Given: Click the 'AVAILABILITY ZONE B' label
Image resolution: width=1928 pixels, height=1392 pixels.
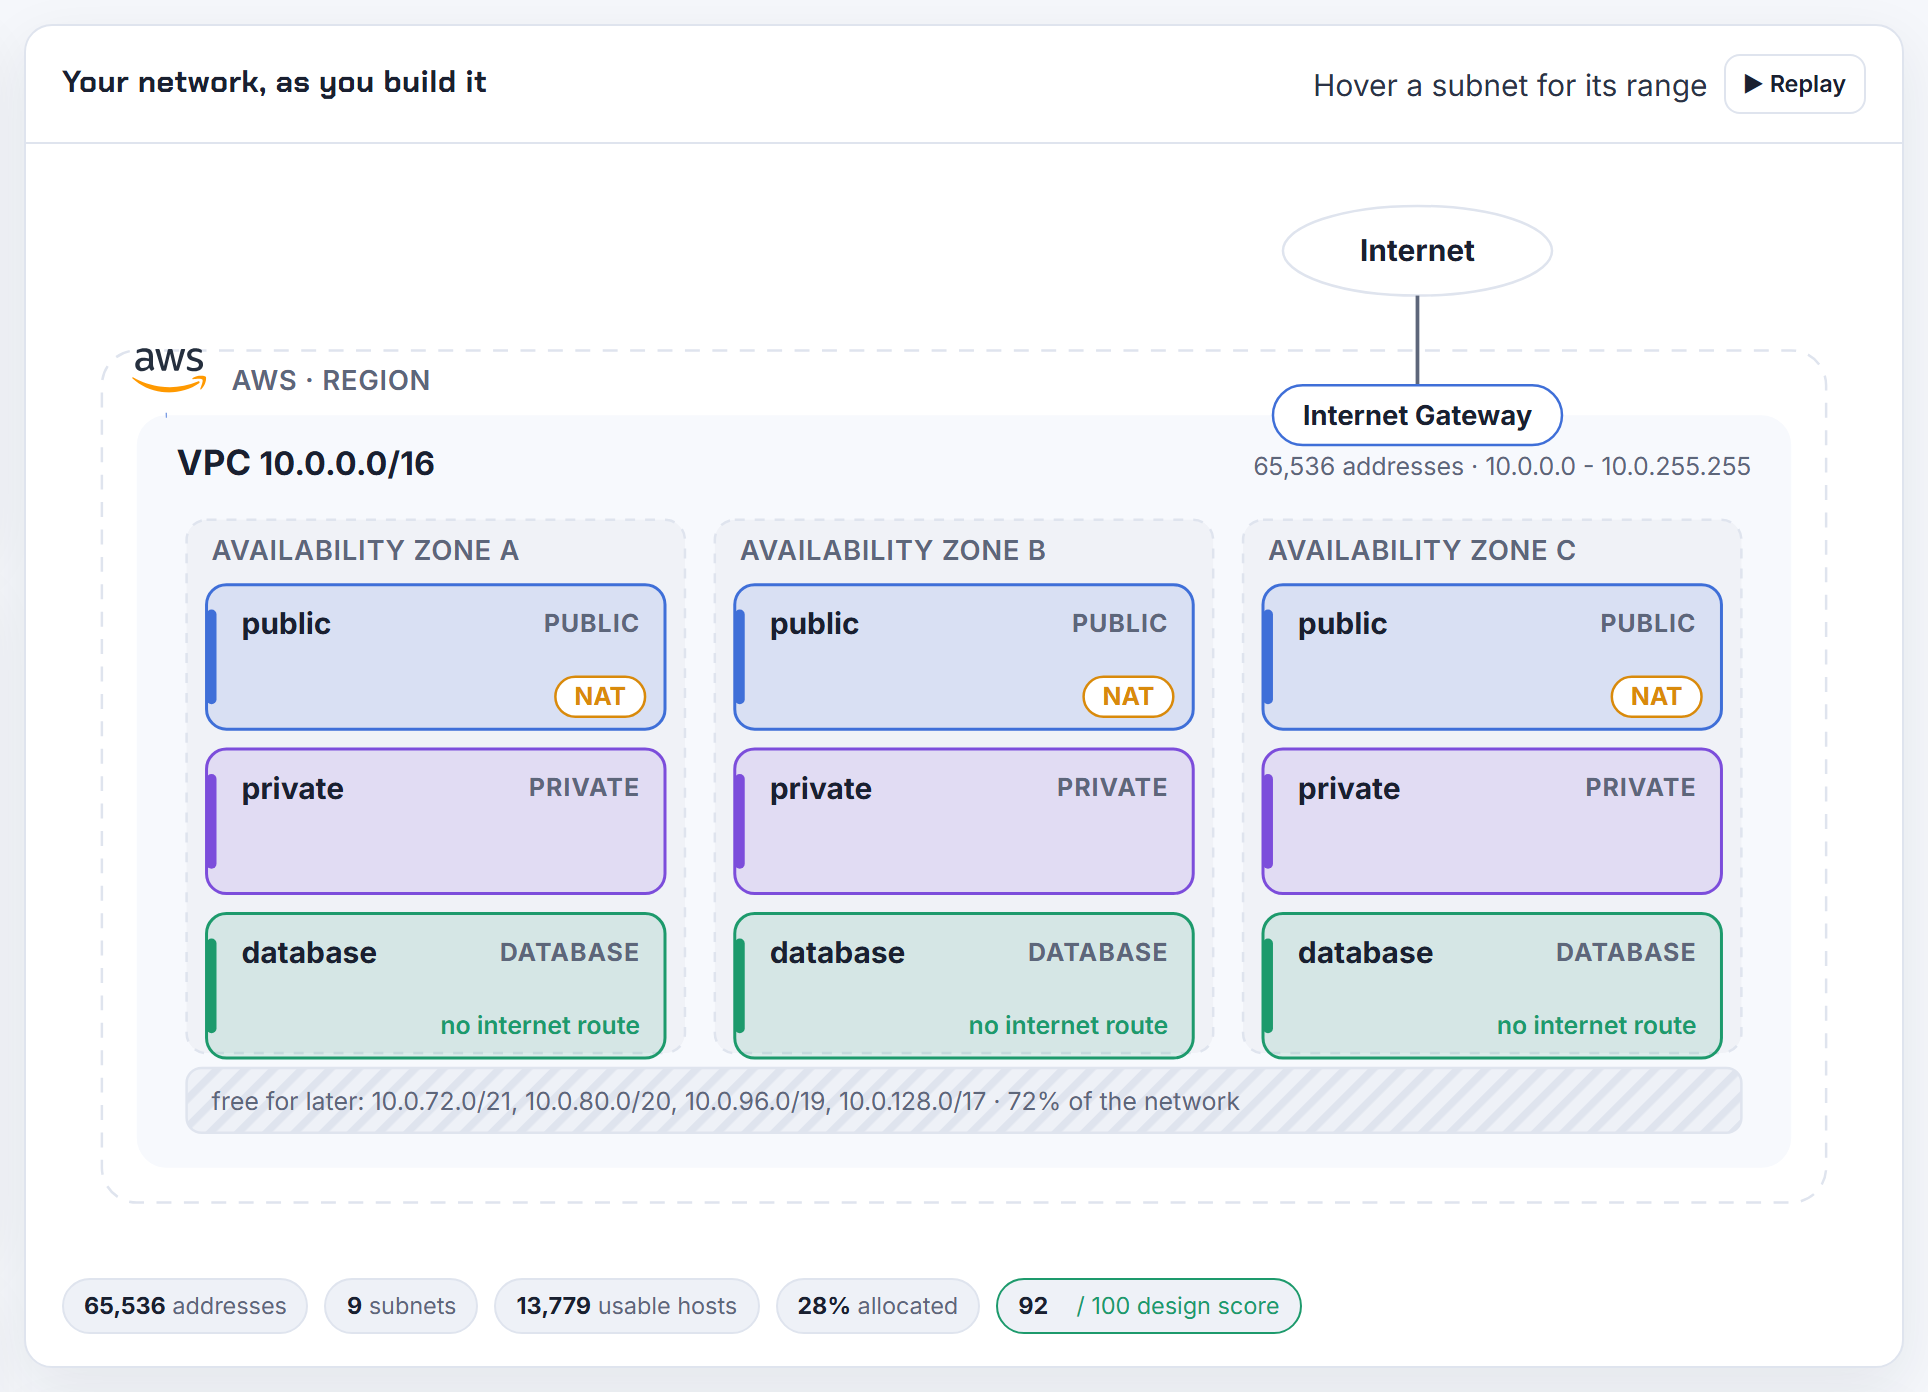Looking at the screenshot, I should [893, 550].
